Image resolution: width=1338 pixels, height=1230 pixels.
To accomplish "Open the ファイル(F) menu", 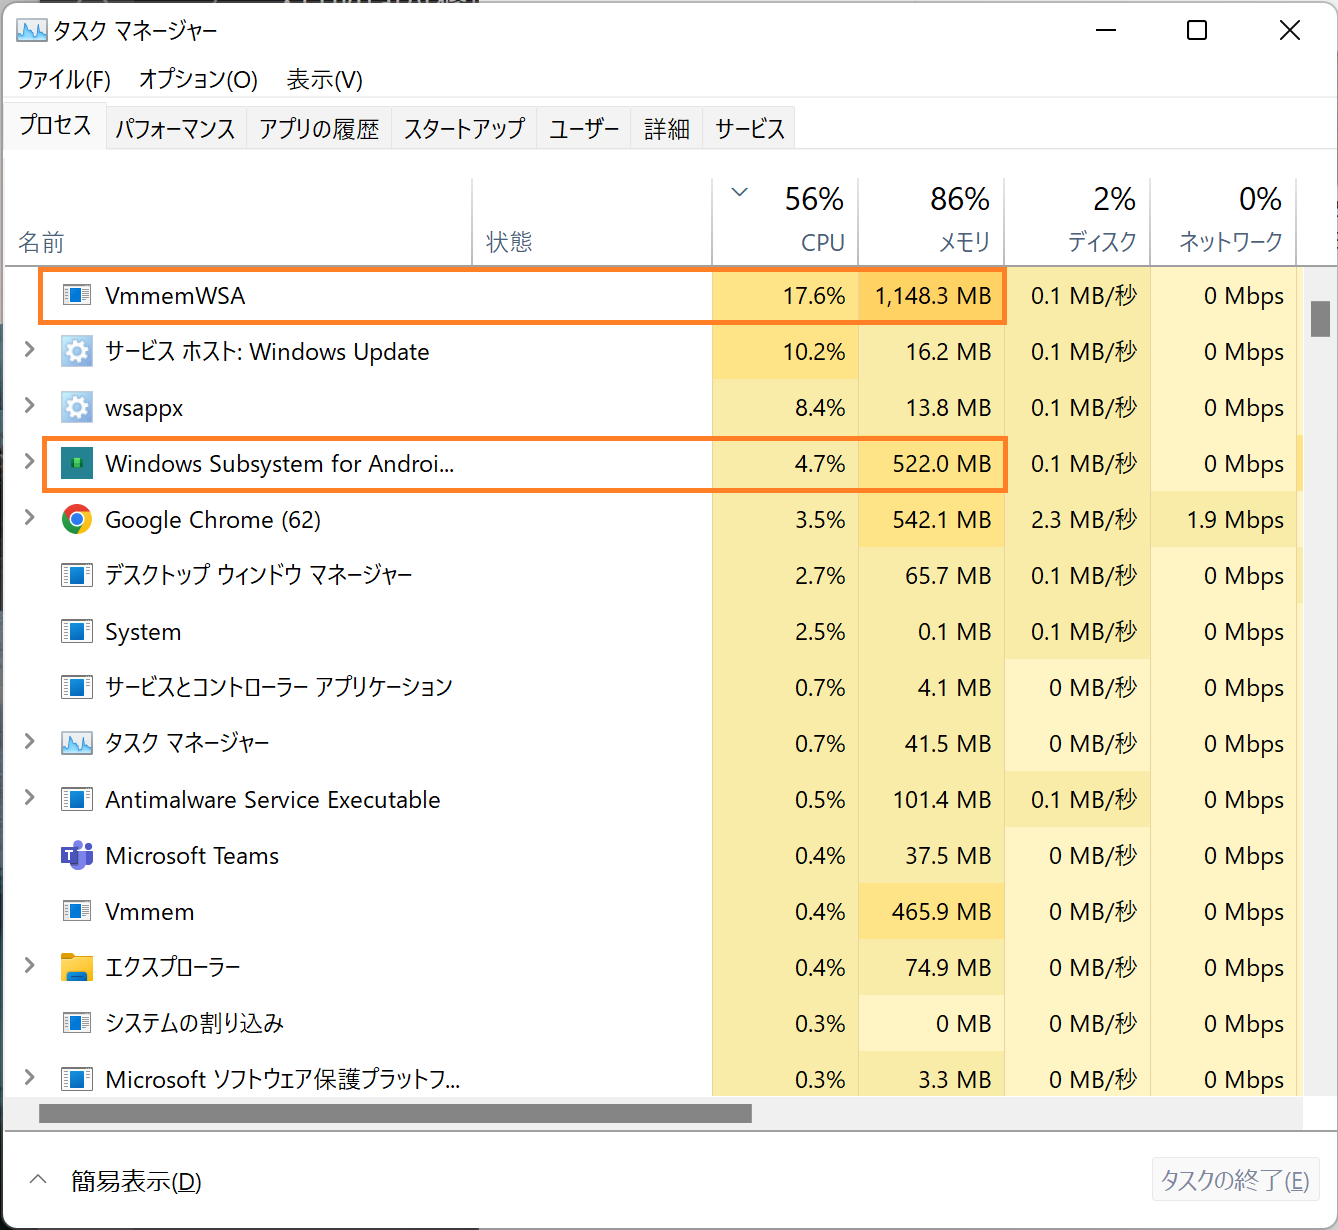I will click(64, 79).
